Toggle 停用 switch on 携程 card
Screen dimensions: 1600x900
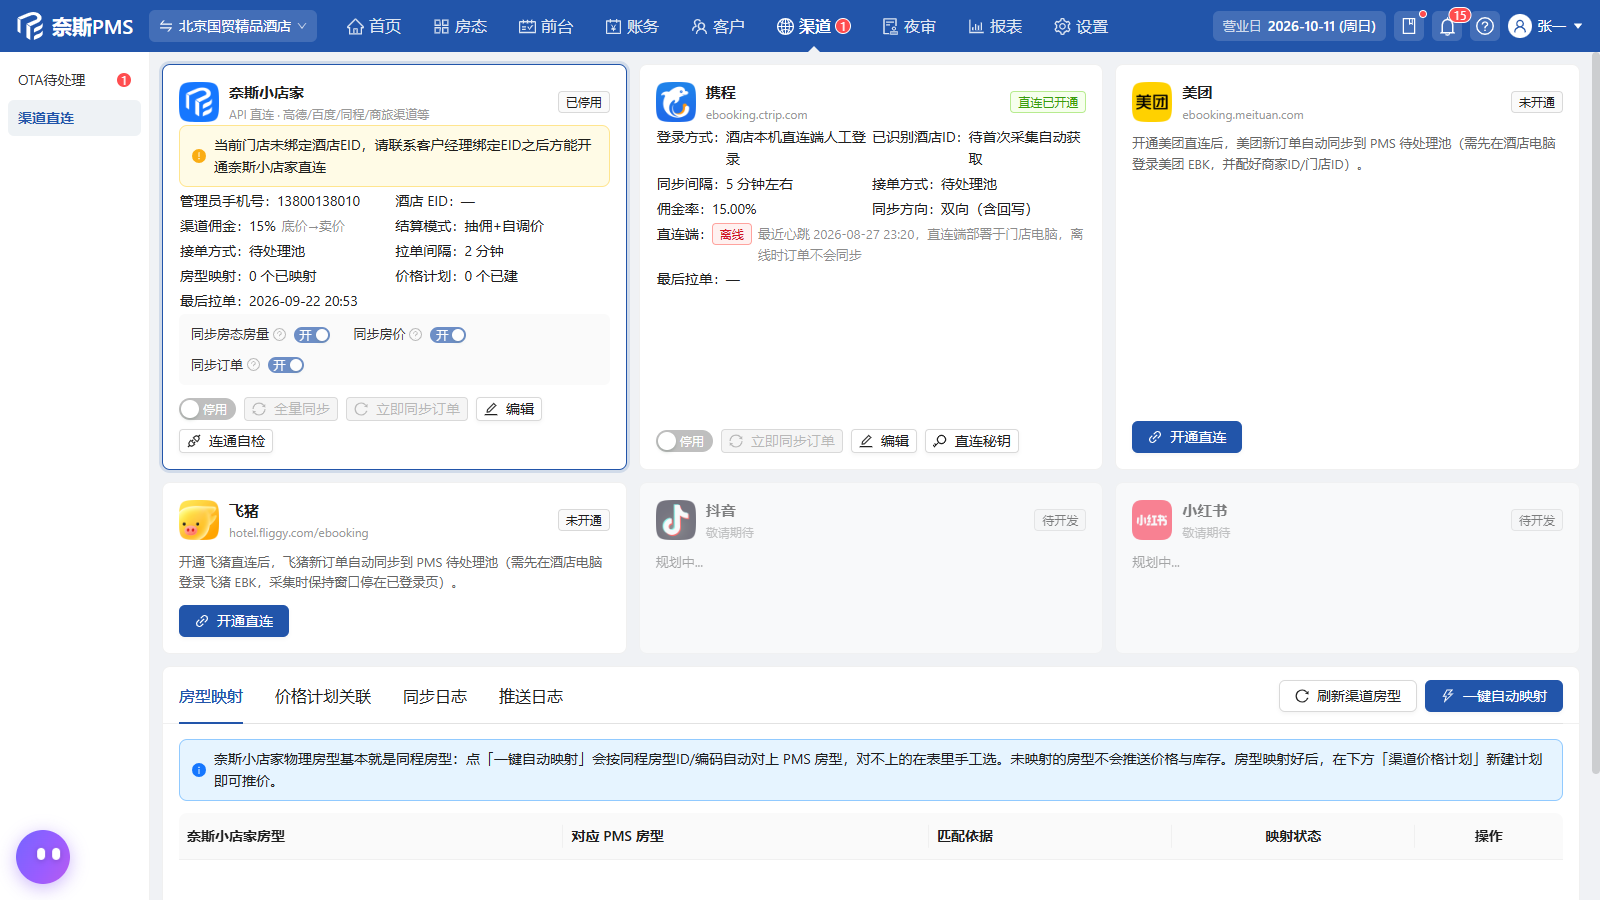pyautogui.click(x=684, y=441)
